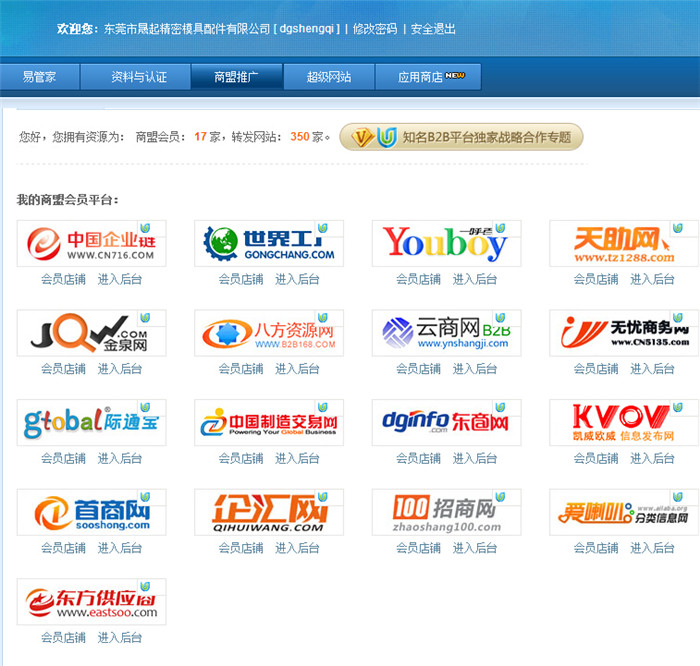Open the 资料与认证 tab
Screen dimensions: 700x666
click(139, 77)
